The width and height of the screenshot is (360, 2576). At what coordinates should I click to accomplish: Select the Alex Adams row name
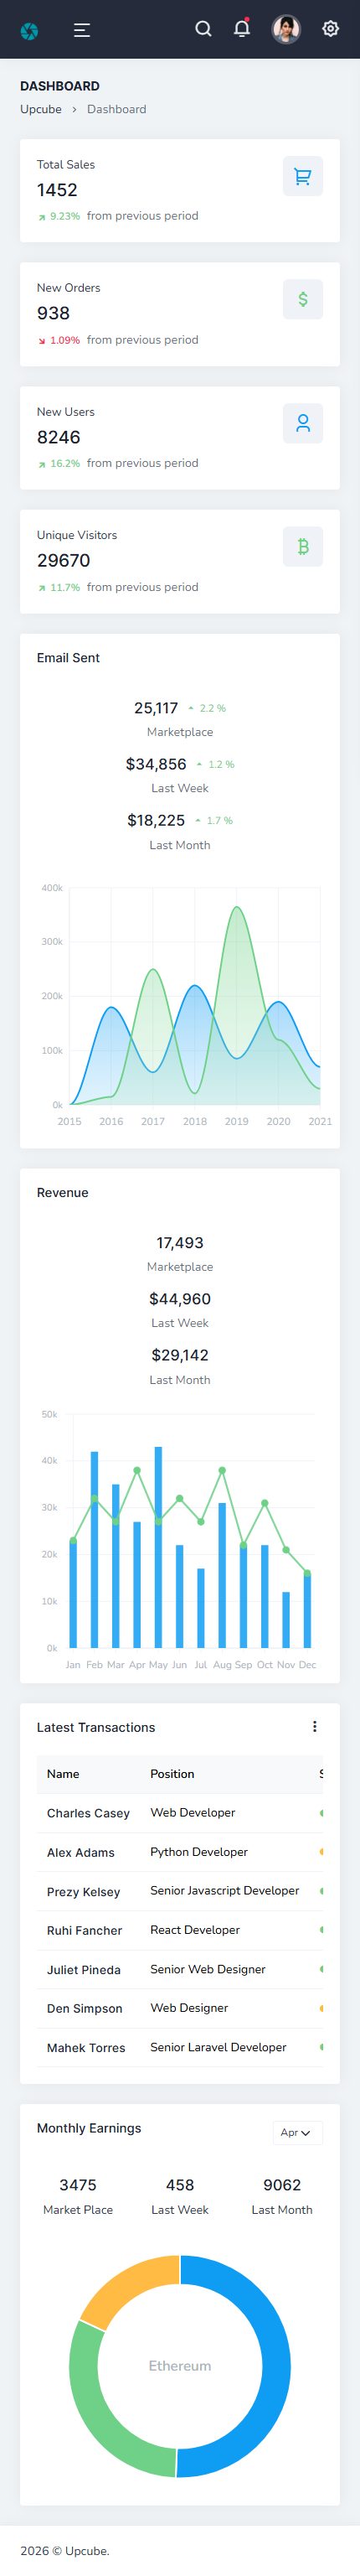coord(81,1852)
